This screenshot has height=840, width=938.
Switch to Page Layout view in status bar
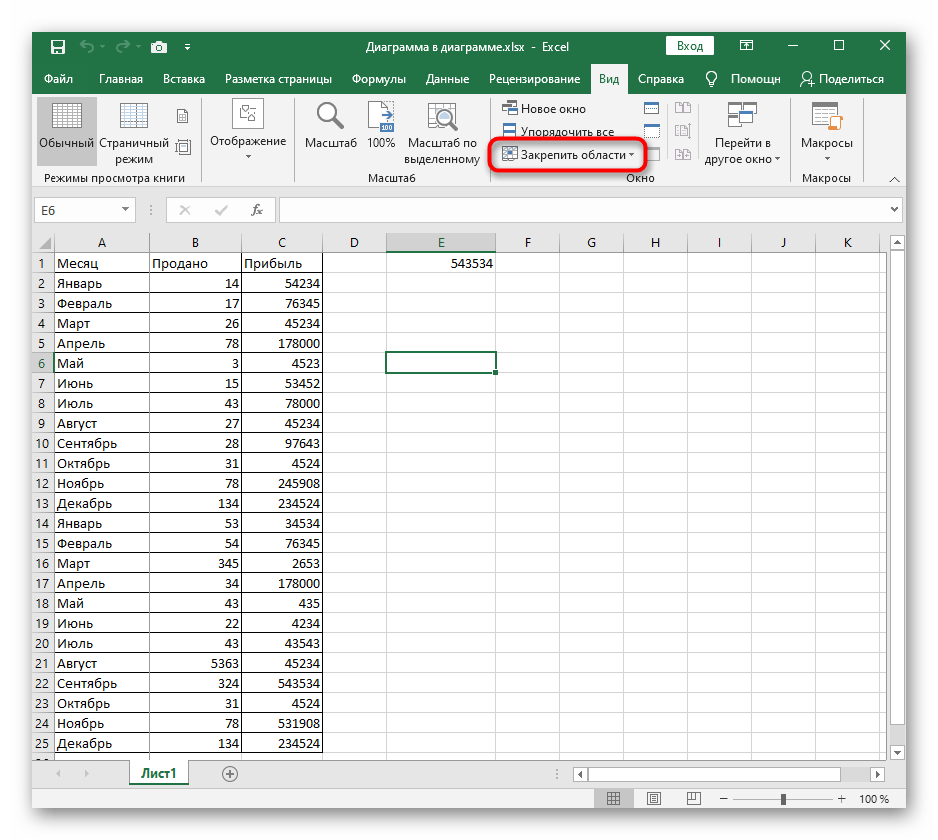pyautogui.click(x=654, y=798)
